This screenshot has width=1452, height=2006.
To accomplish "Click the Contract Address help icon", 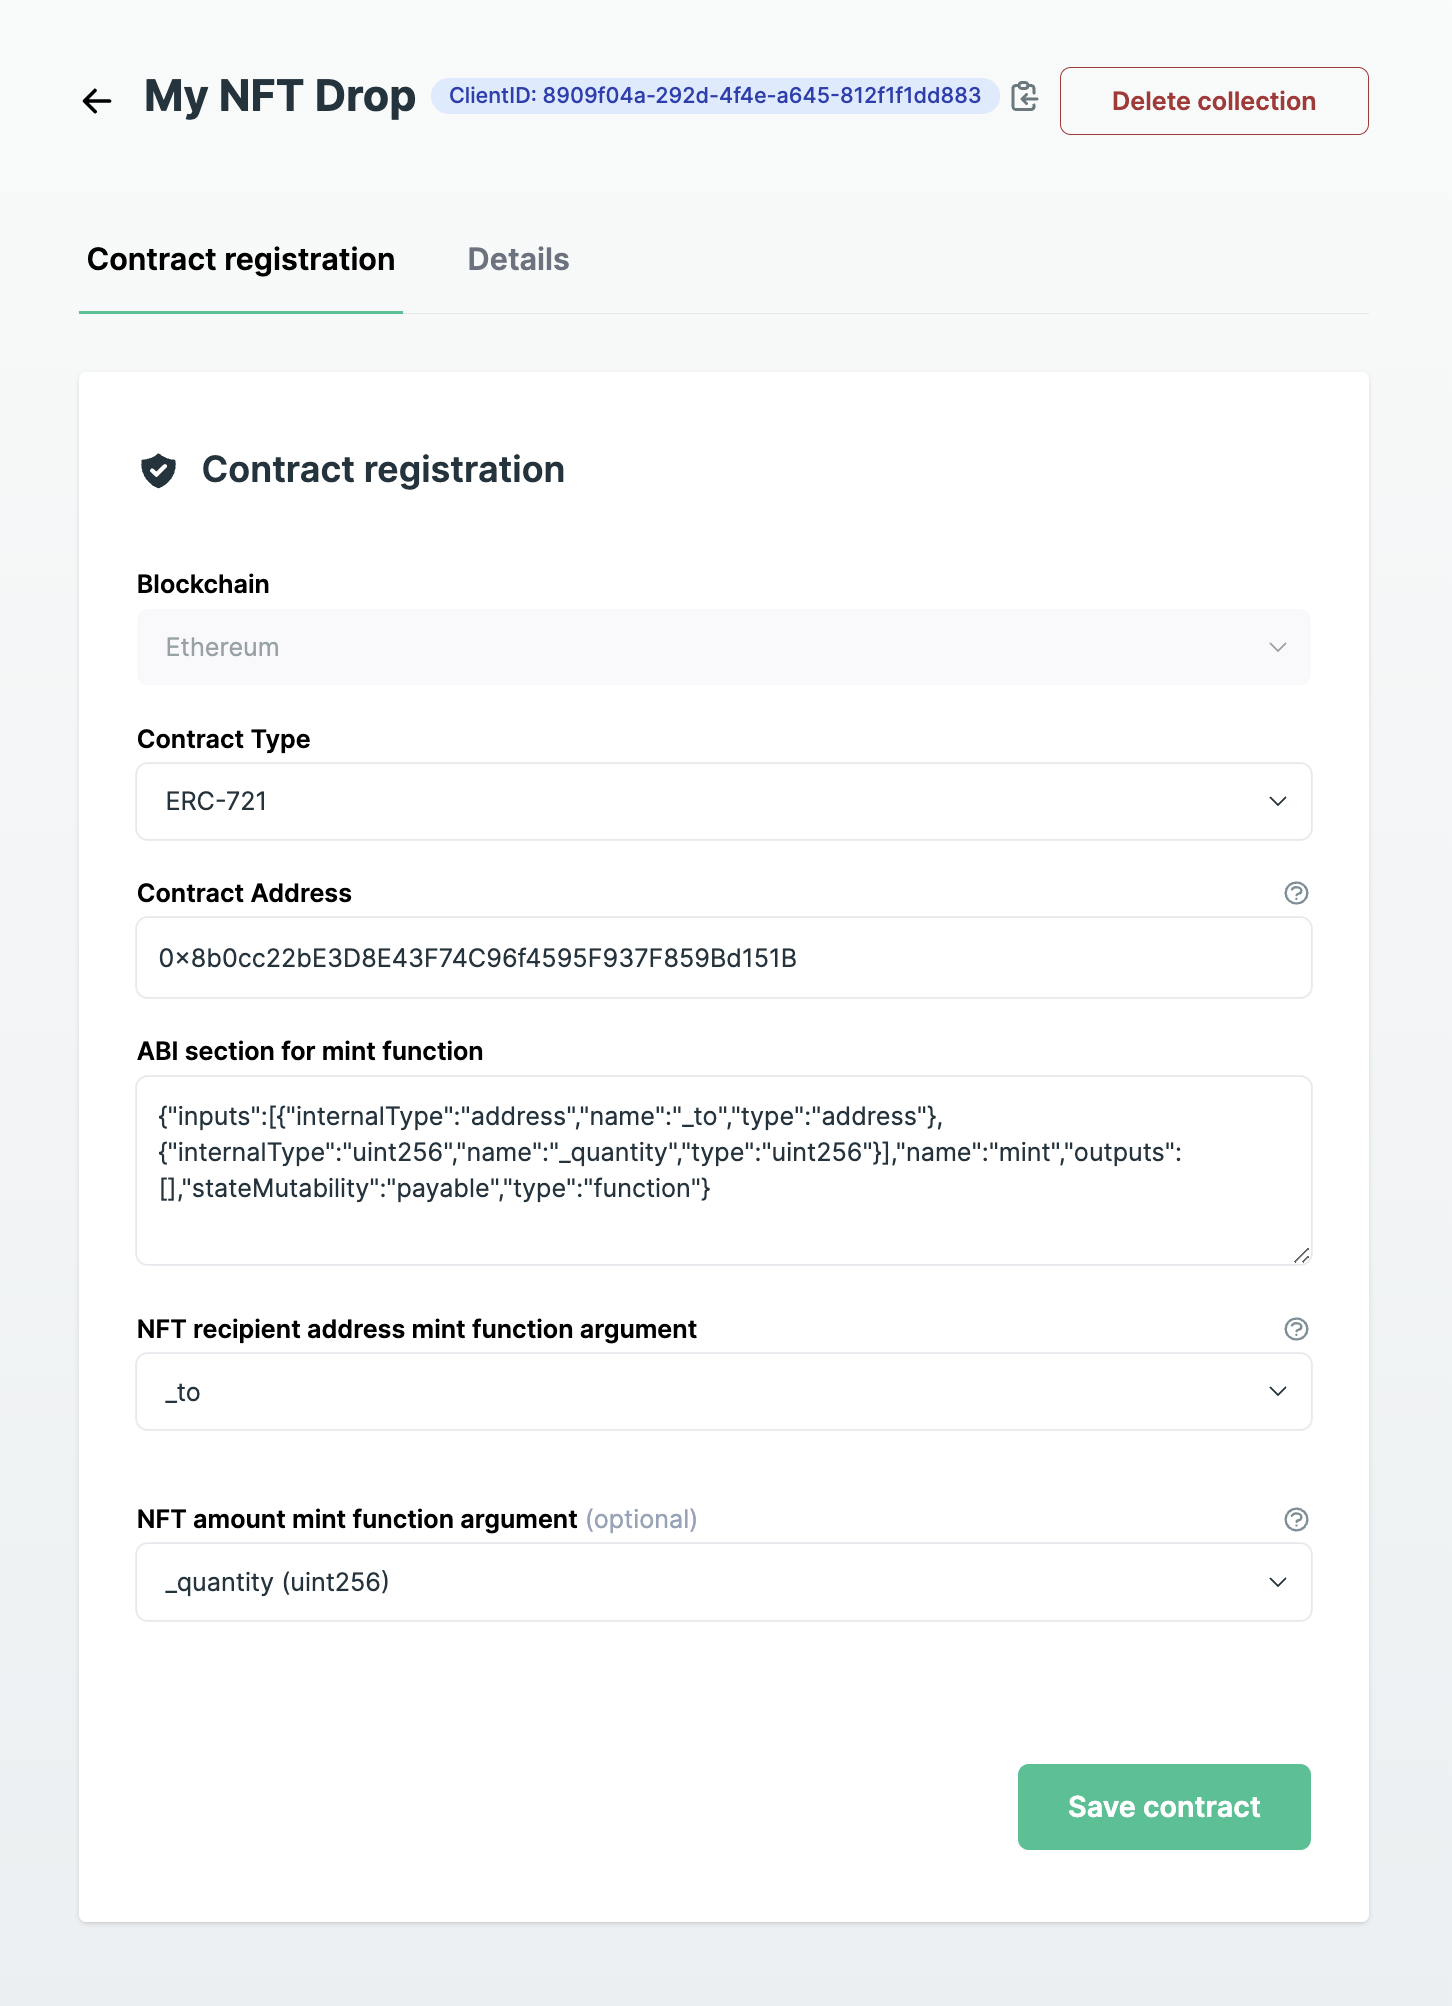I will coord(1296,893).
